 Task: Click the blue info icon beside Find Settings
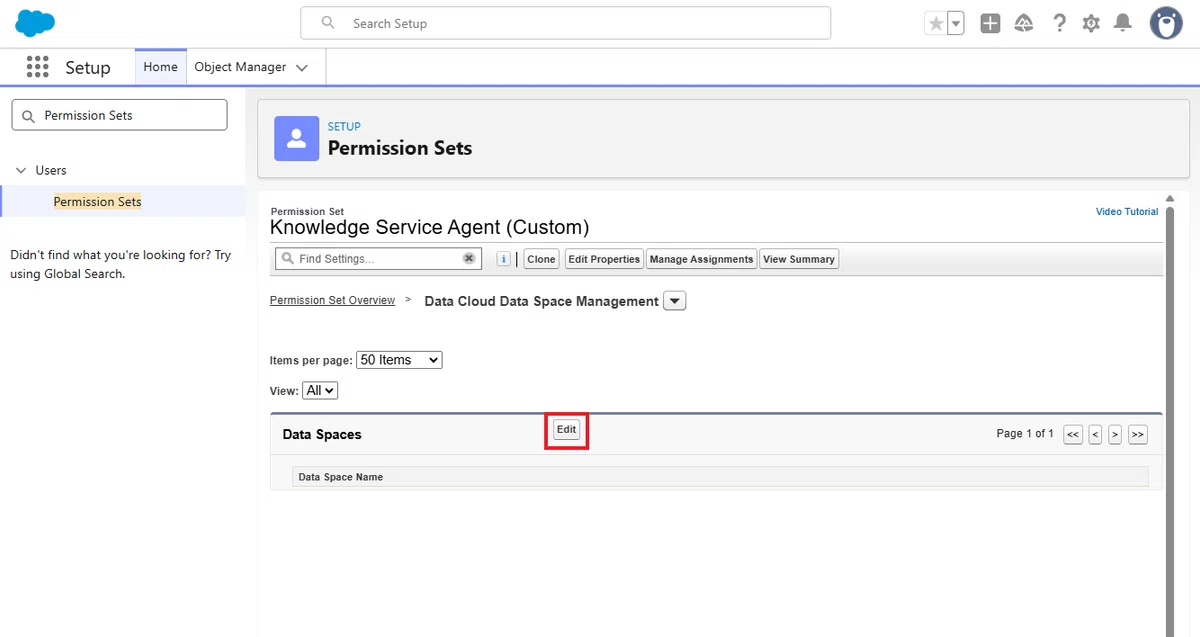[x=503, y=259]
